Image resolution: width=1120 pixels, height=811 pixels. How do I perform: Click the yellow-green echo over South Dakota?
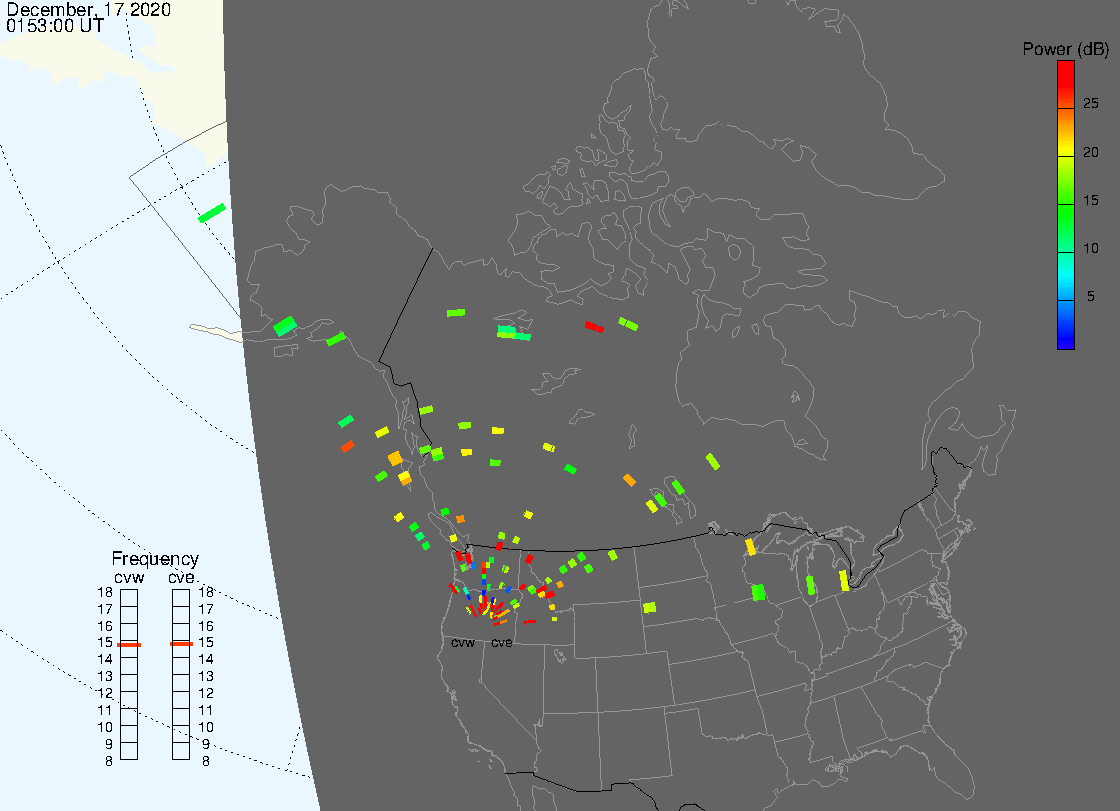pyautogui.click(x=649, y=607)
